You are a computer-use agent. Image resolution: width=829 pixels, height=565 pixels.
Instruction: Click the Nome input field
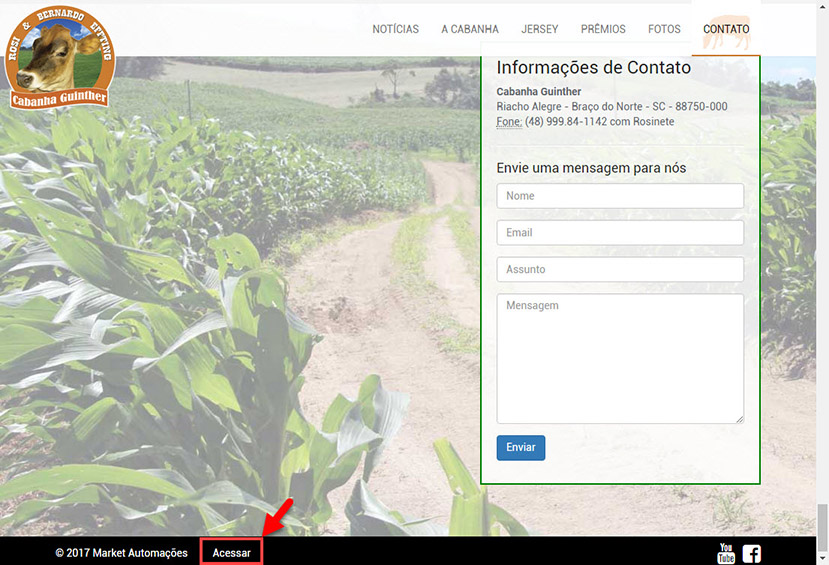[620, 196]
